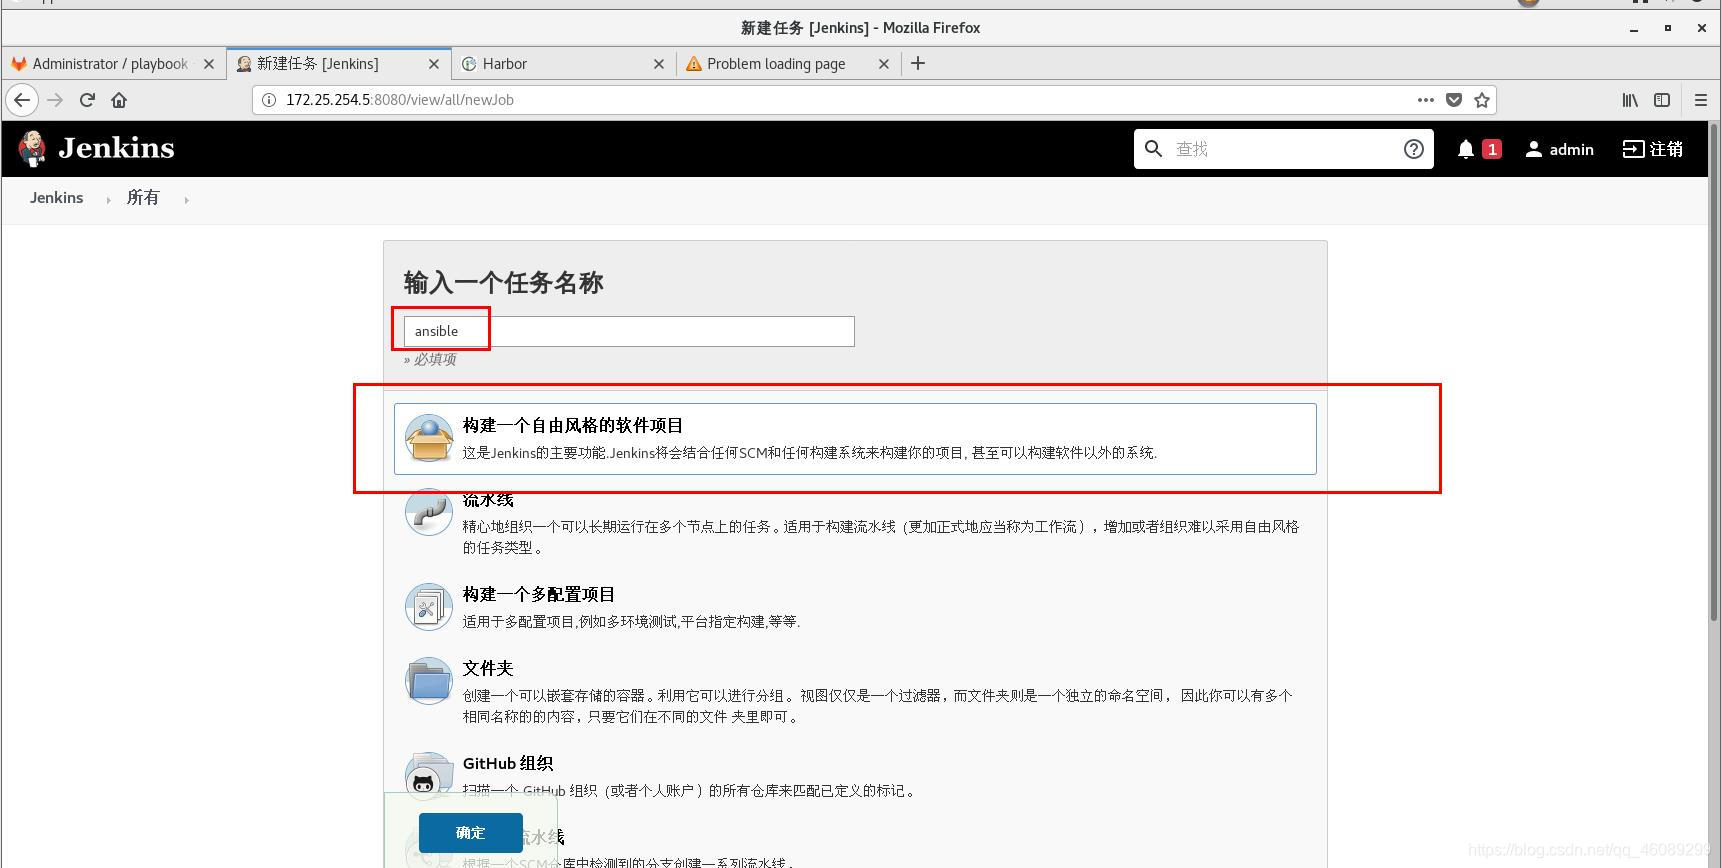Select the freestyle project box icon
Image resolution: width=1721 pixels, height=868 pixels.
[x=429, y=438]
